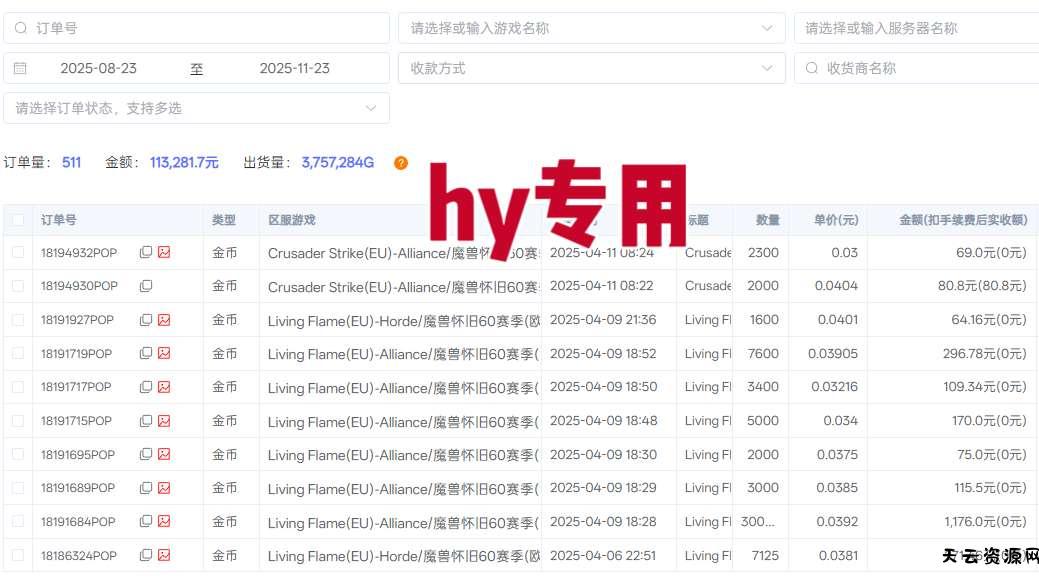Click the copy icon beside order 18194930POP

coord(146,286)
